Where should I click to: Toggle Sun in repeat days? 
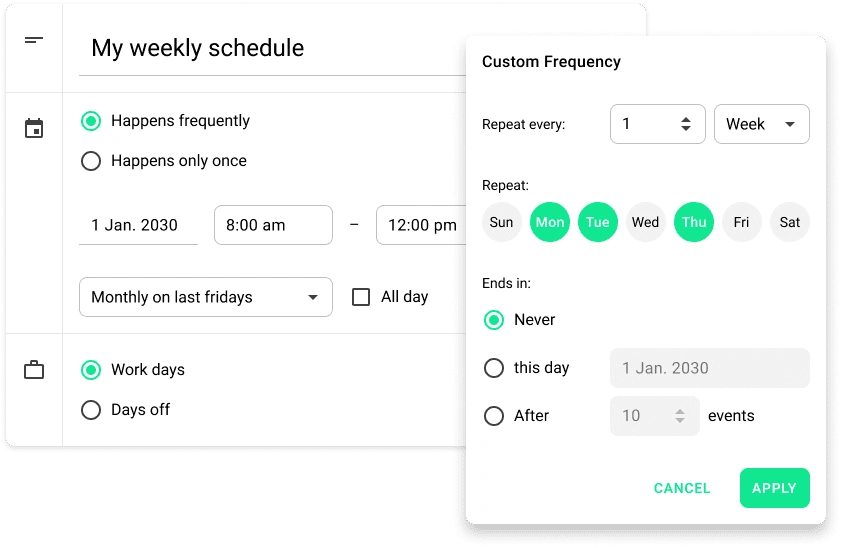pos(502,222)
